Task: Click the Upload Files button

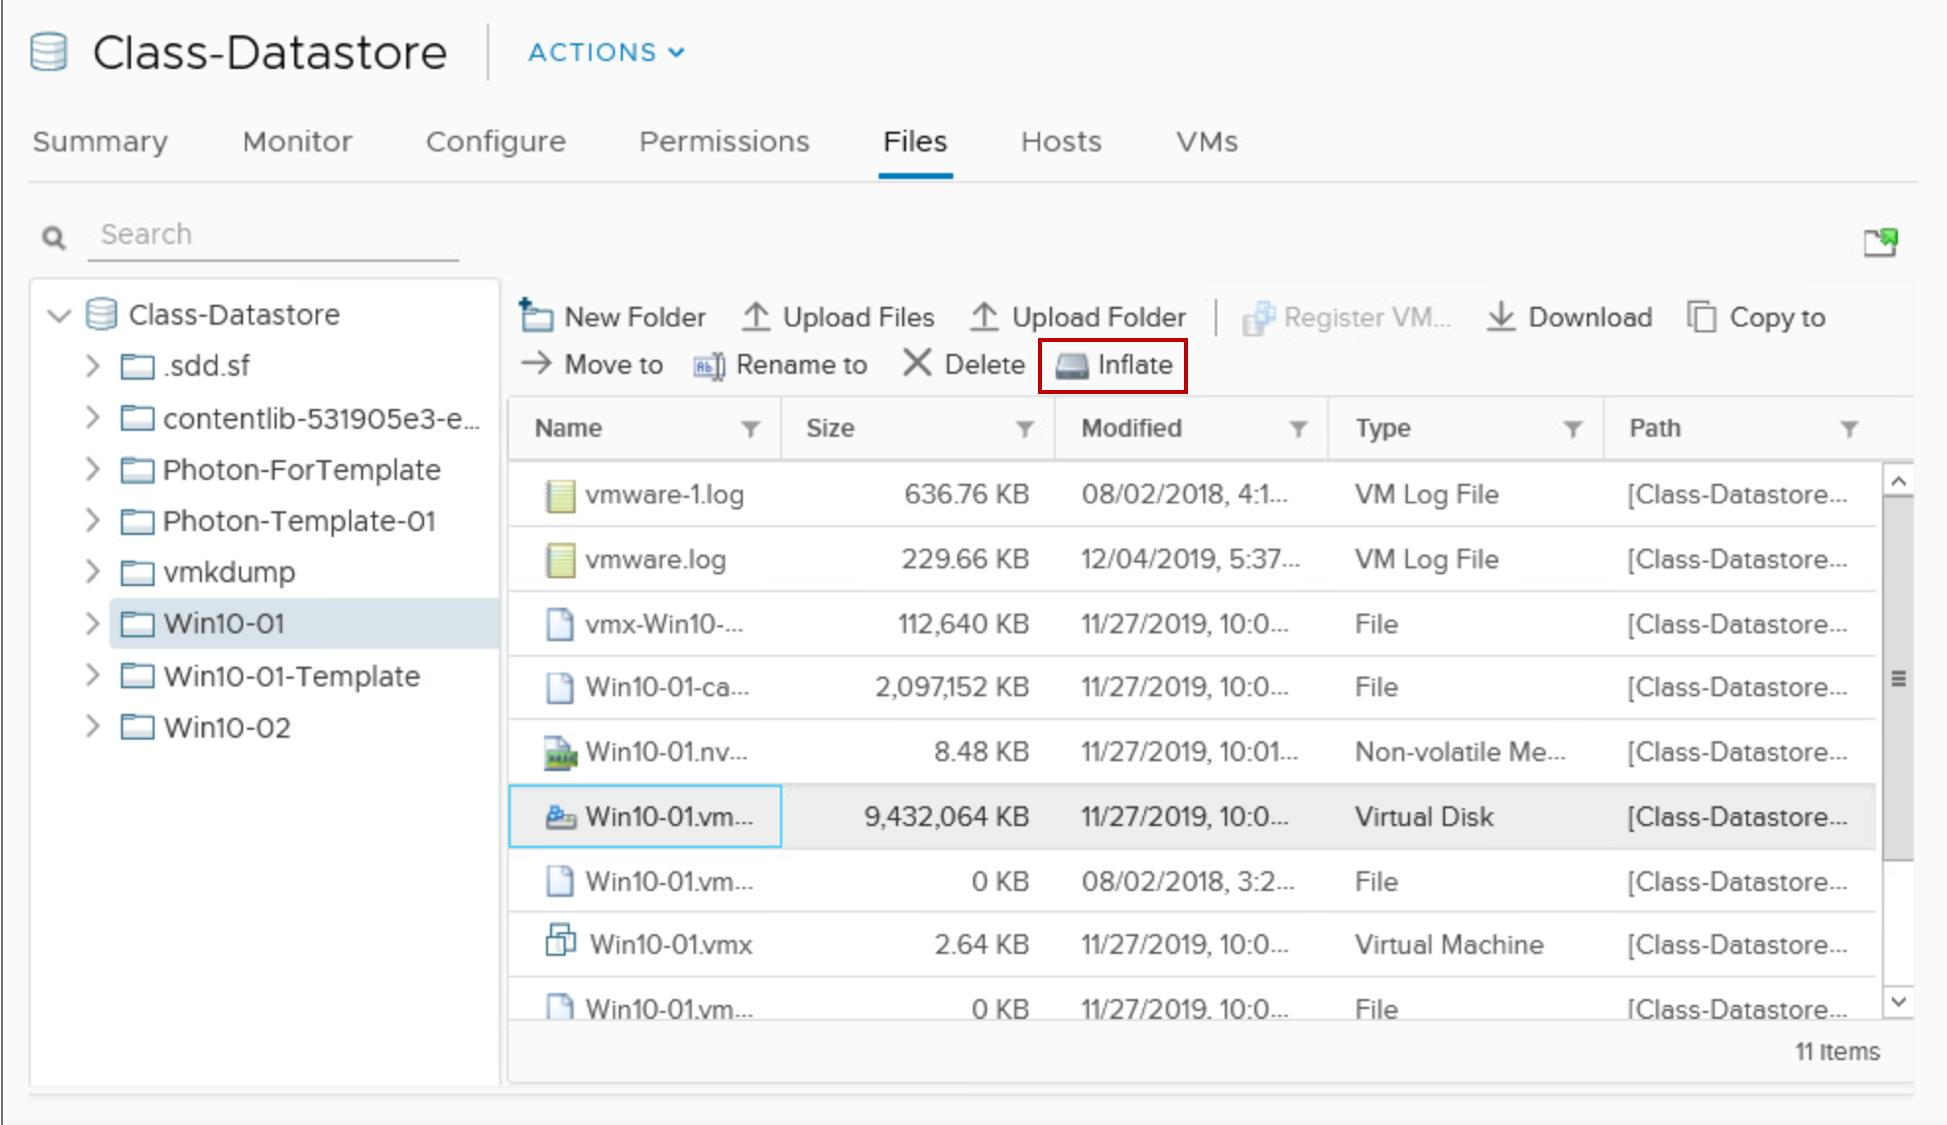Action: (838, 317)
